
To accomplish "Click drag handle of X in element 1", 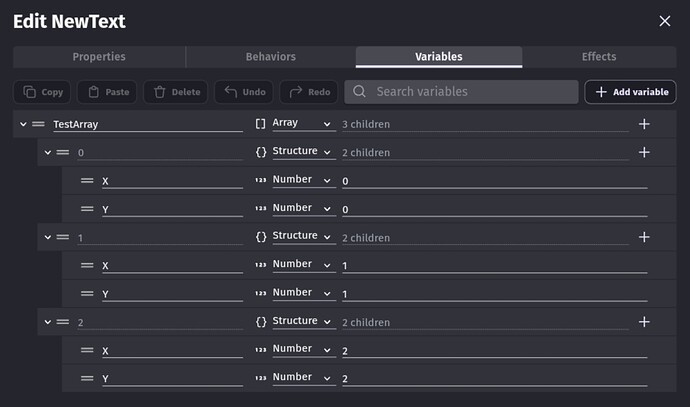I will coord(87,265).
